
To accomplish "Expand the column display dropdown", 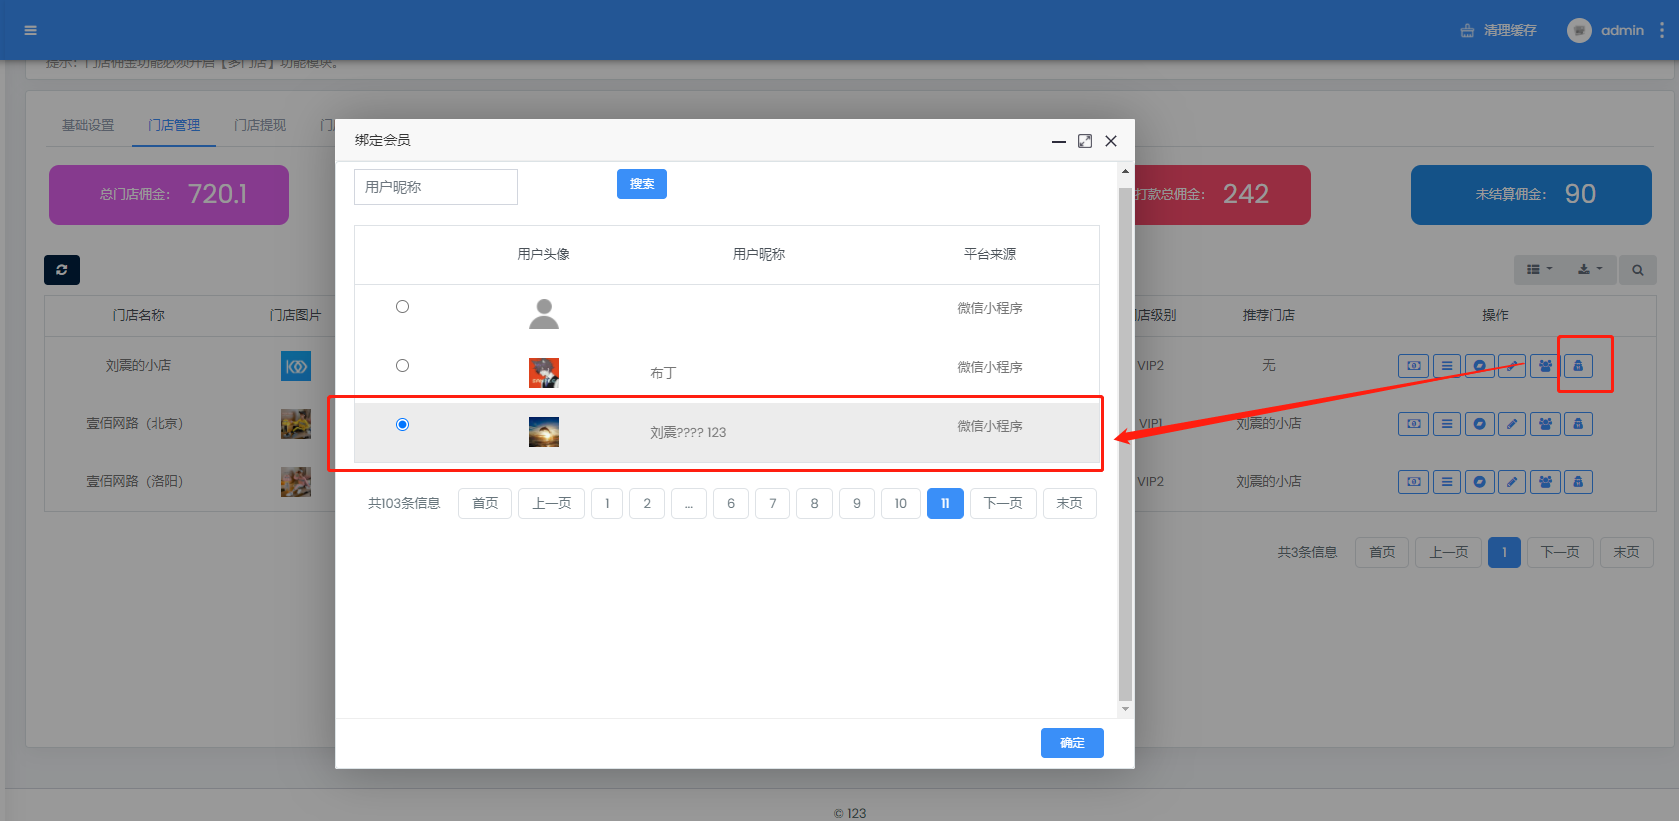I will click(x=1539, y=270).
